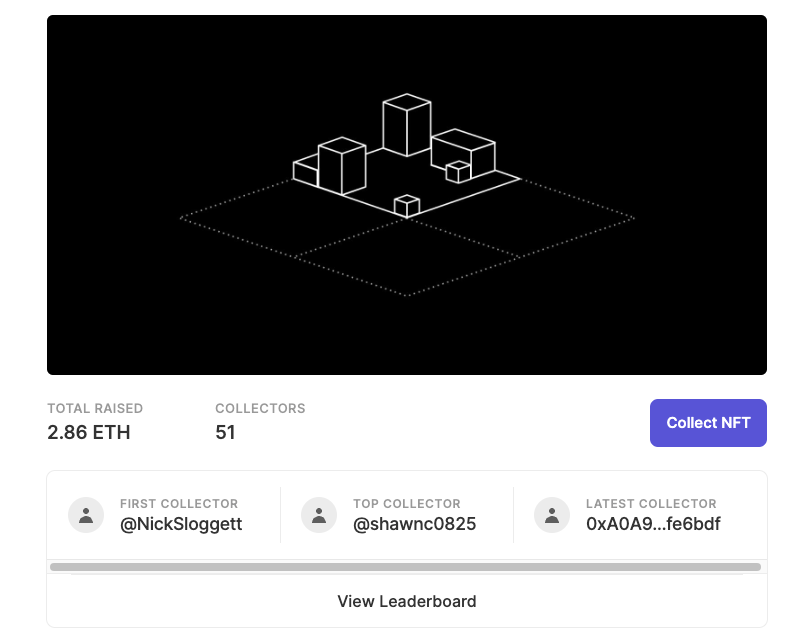Click the small front cube on the grid
This screenshot has height=642, width=786.
point(406,206)
